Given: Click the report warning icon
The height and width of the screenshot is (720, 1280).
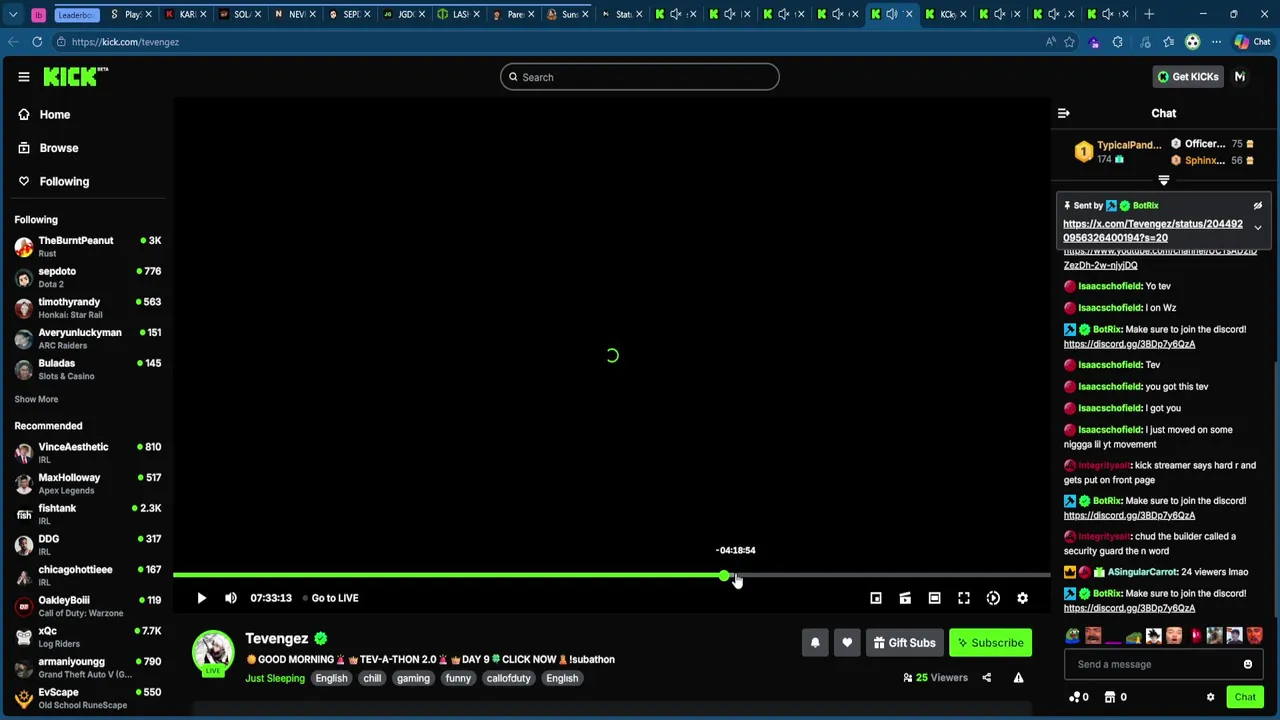Looking at the screenshot, I should click(x=1018, y=678).
